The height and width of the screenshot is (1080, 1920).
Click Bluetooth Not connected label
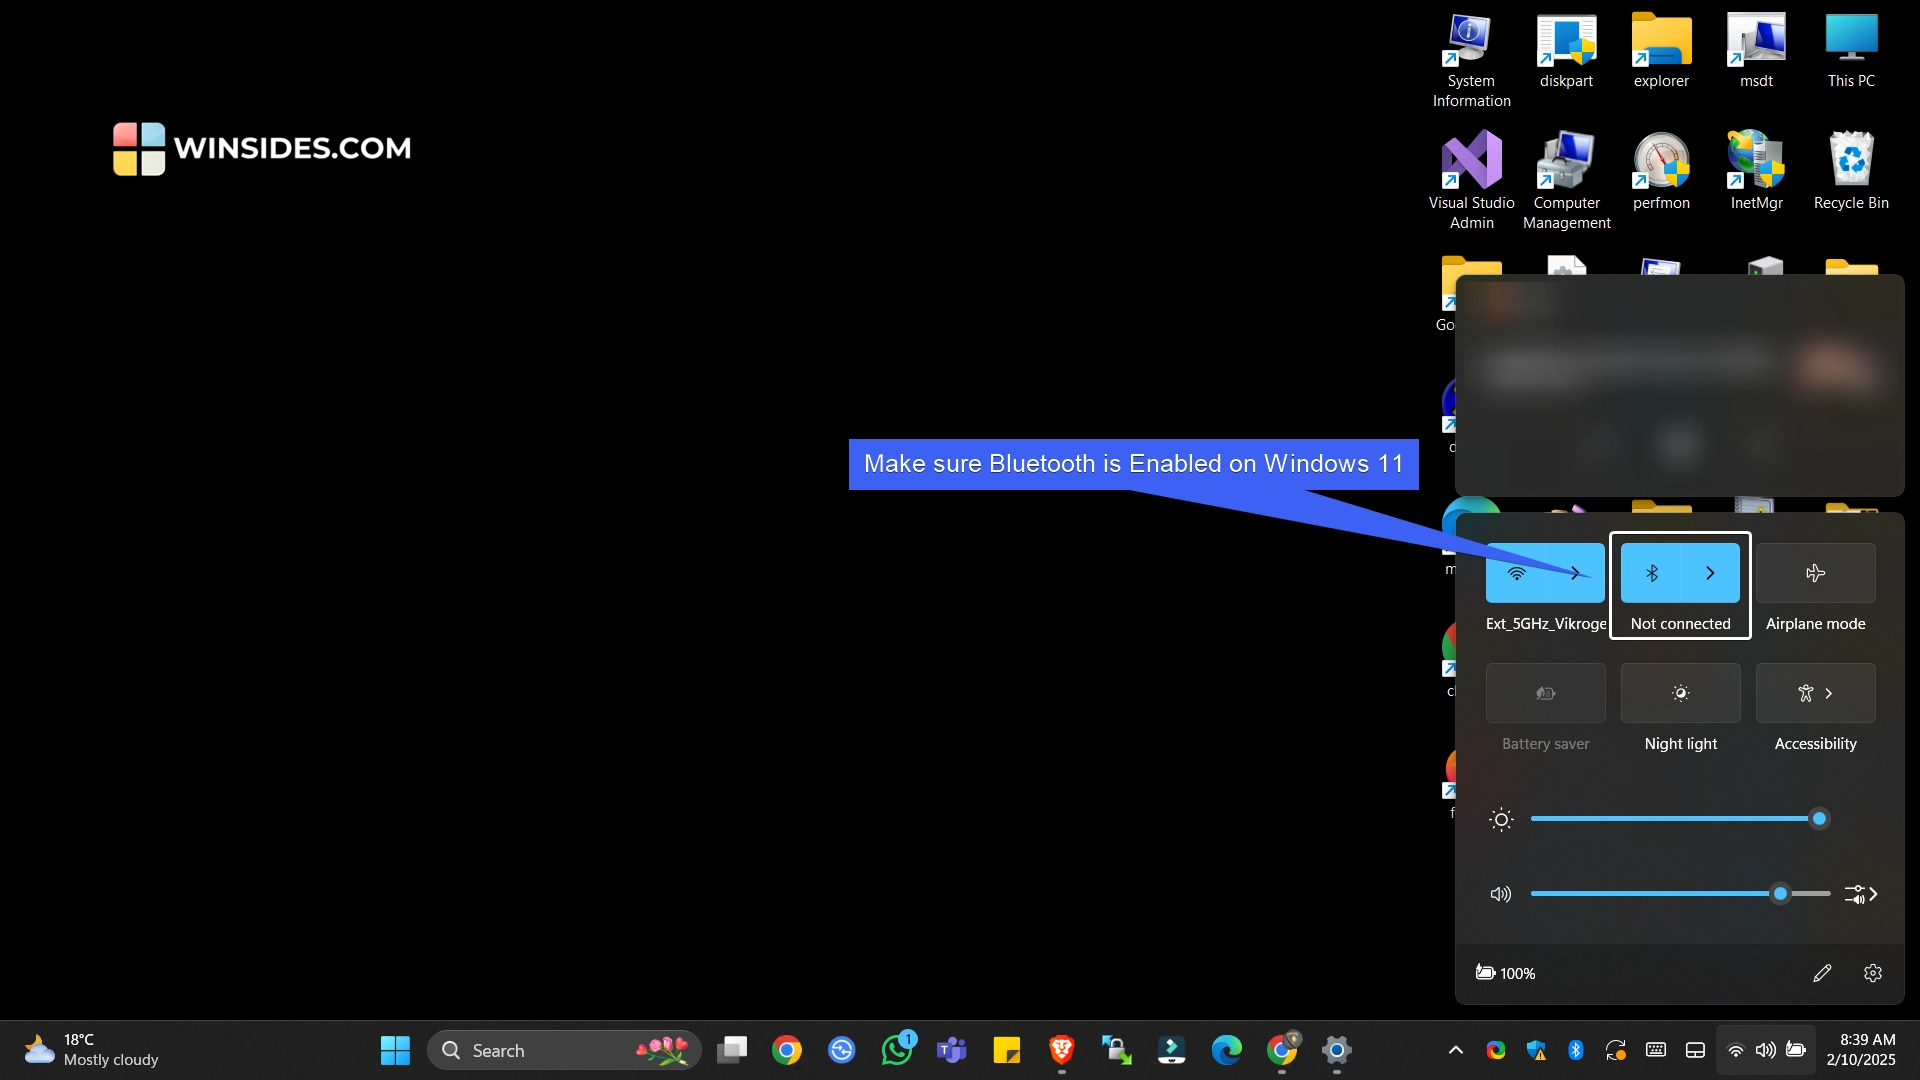[x=1679, y=622]
